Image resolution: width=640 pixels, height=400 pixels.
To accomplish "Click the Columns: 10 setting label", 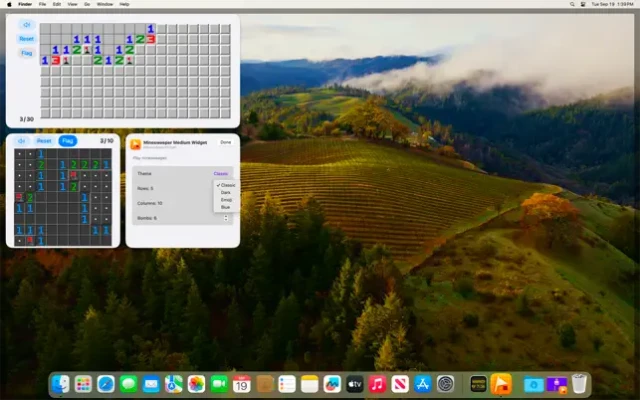I will pos(150,203).
